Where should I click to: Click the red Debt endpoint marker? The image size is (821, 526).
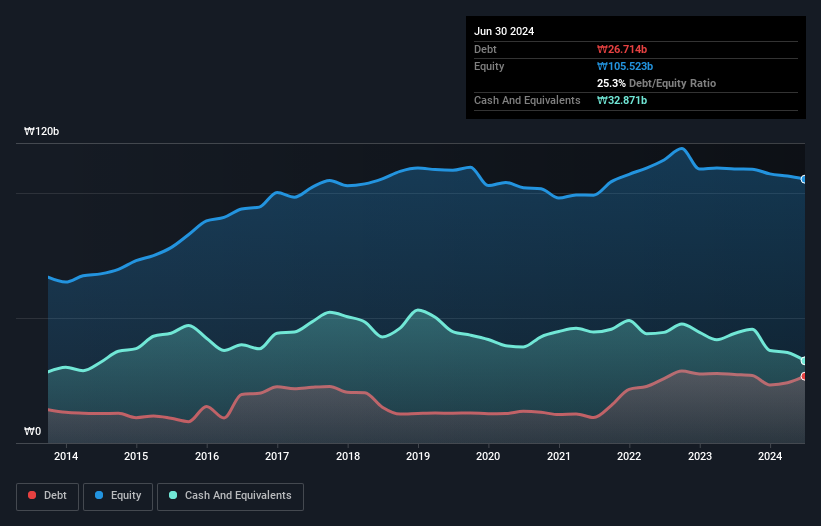pyautogui.click(x=804, y=376)
